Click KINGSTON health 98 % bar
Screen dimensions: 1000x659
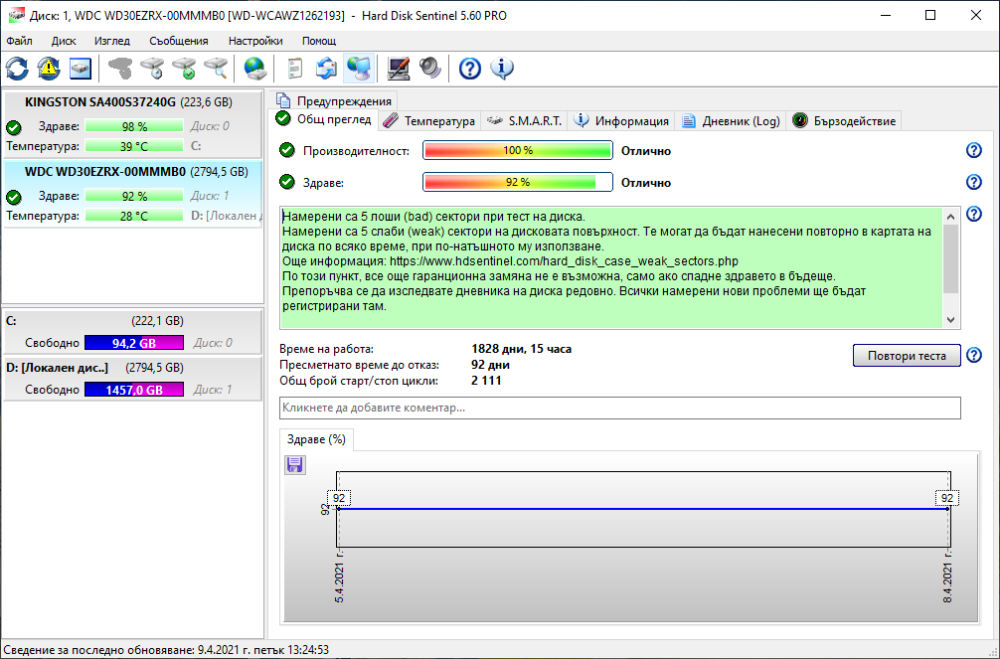point(134,126)
